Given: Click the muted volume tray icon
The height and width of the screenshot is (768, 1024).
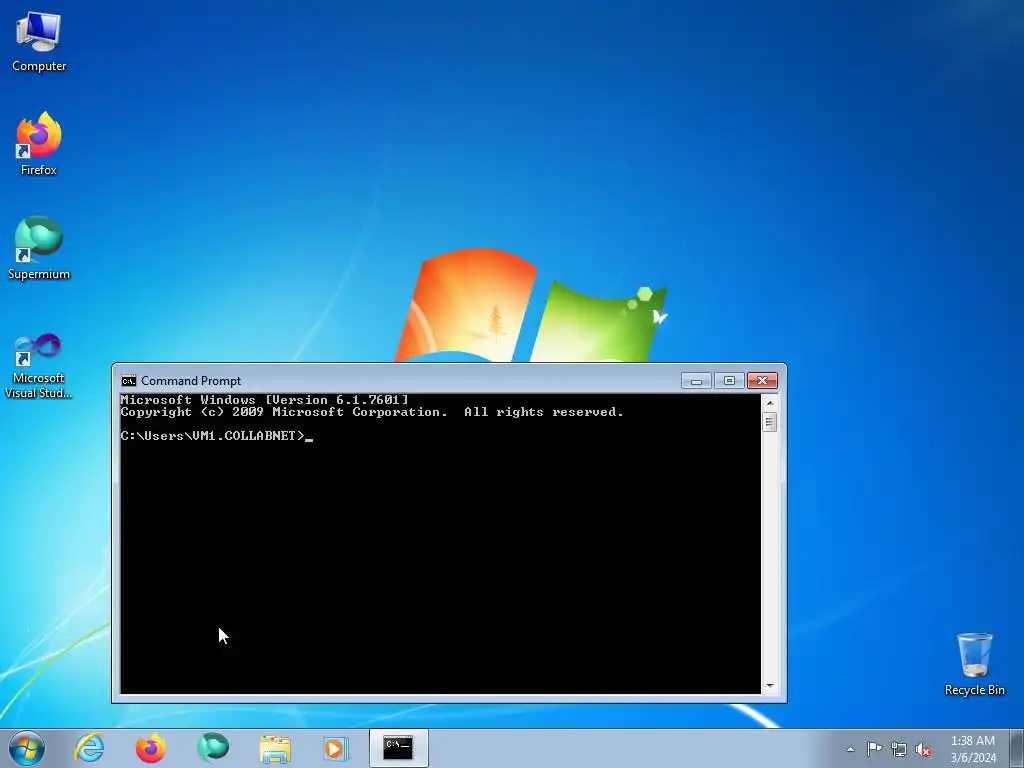Looking at the screenshot, I should [x=923, y=749].
